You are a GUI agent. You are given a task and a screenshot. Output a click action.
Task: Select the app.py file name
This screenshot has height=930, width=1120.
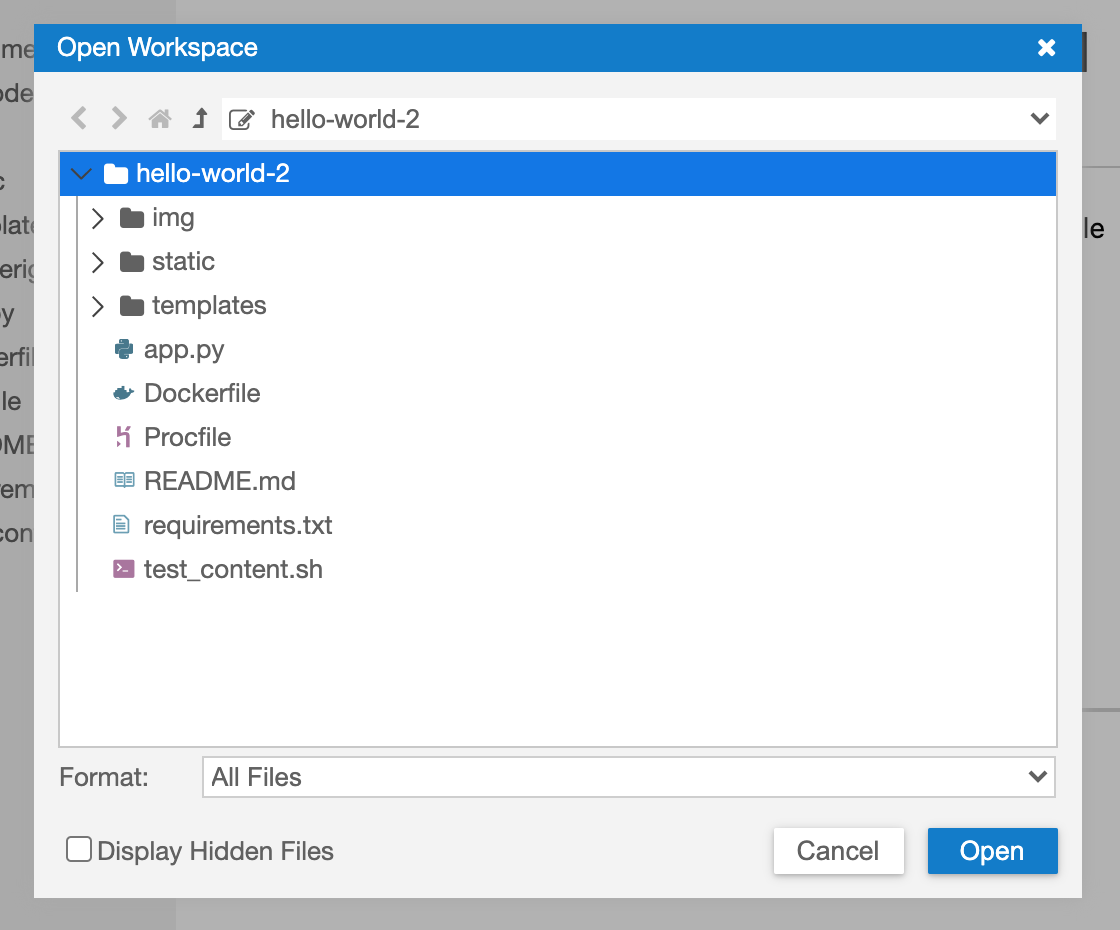184,350
